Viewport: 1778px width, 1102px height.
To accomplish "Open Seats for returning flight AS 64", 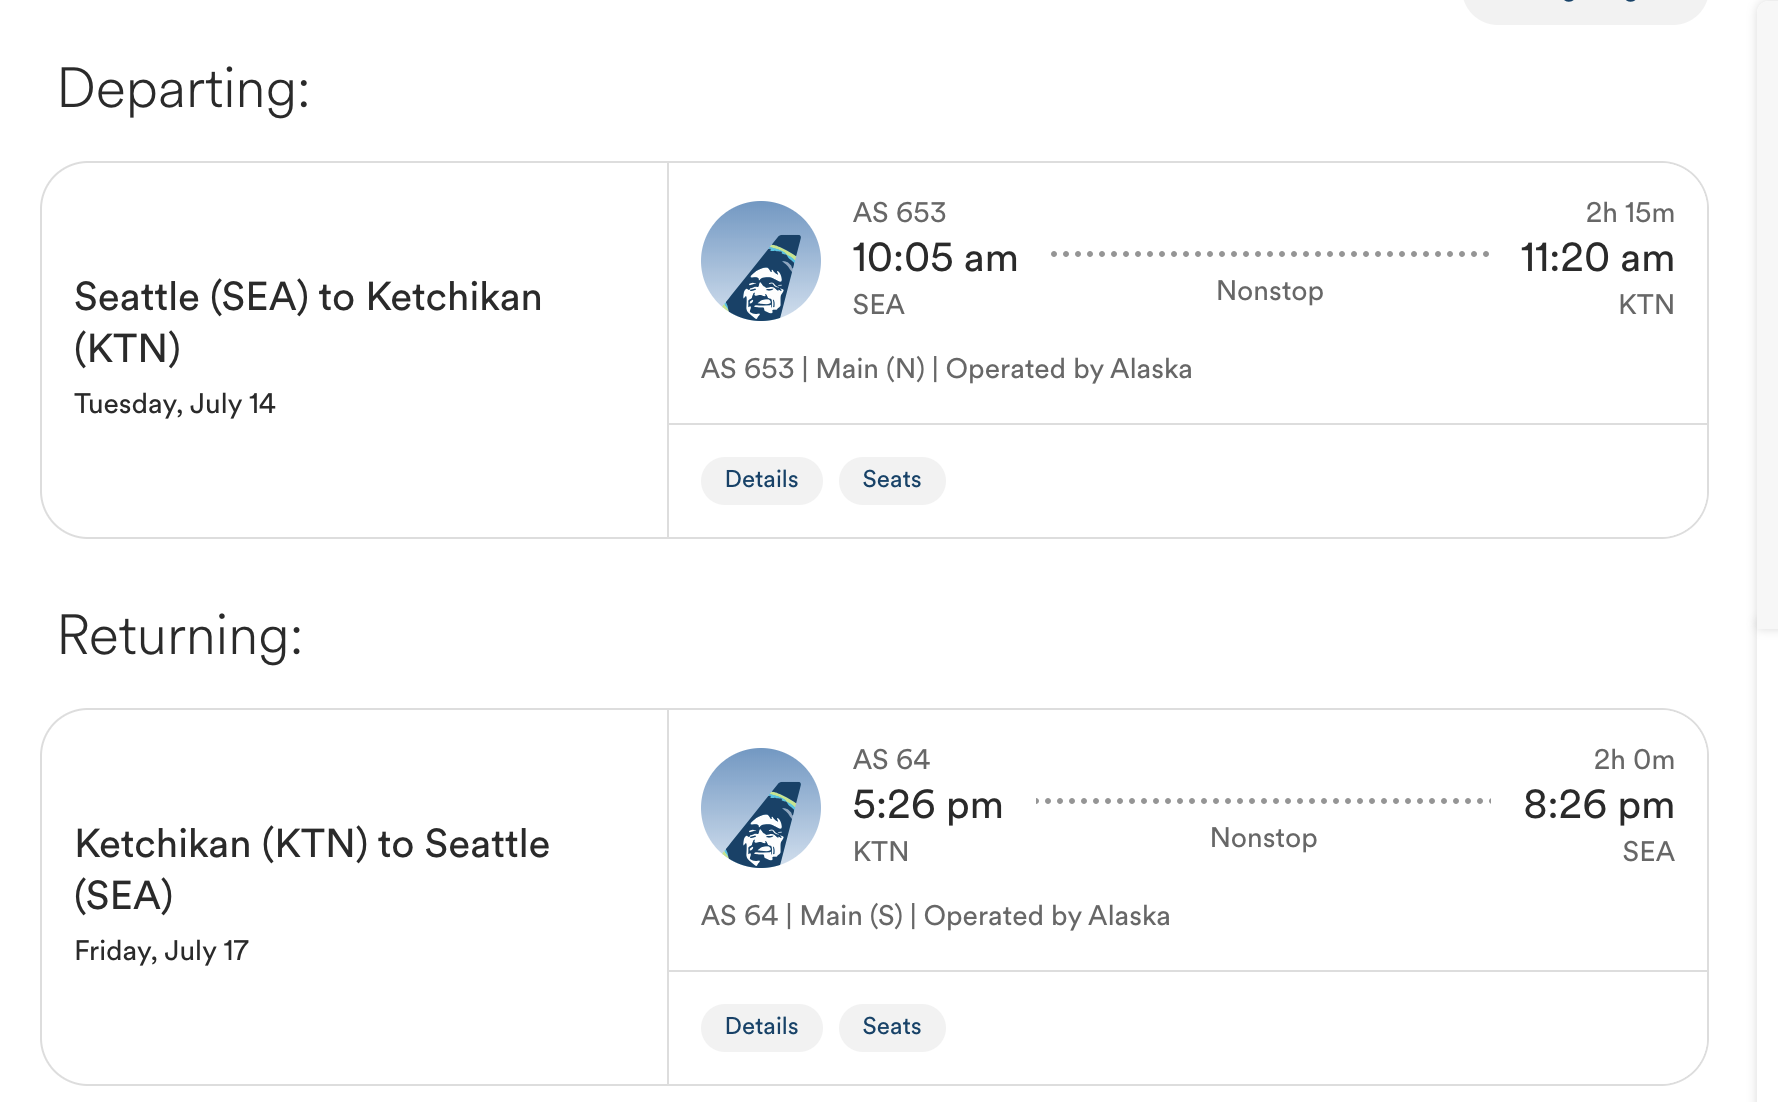I will coord(891,1027).
